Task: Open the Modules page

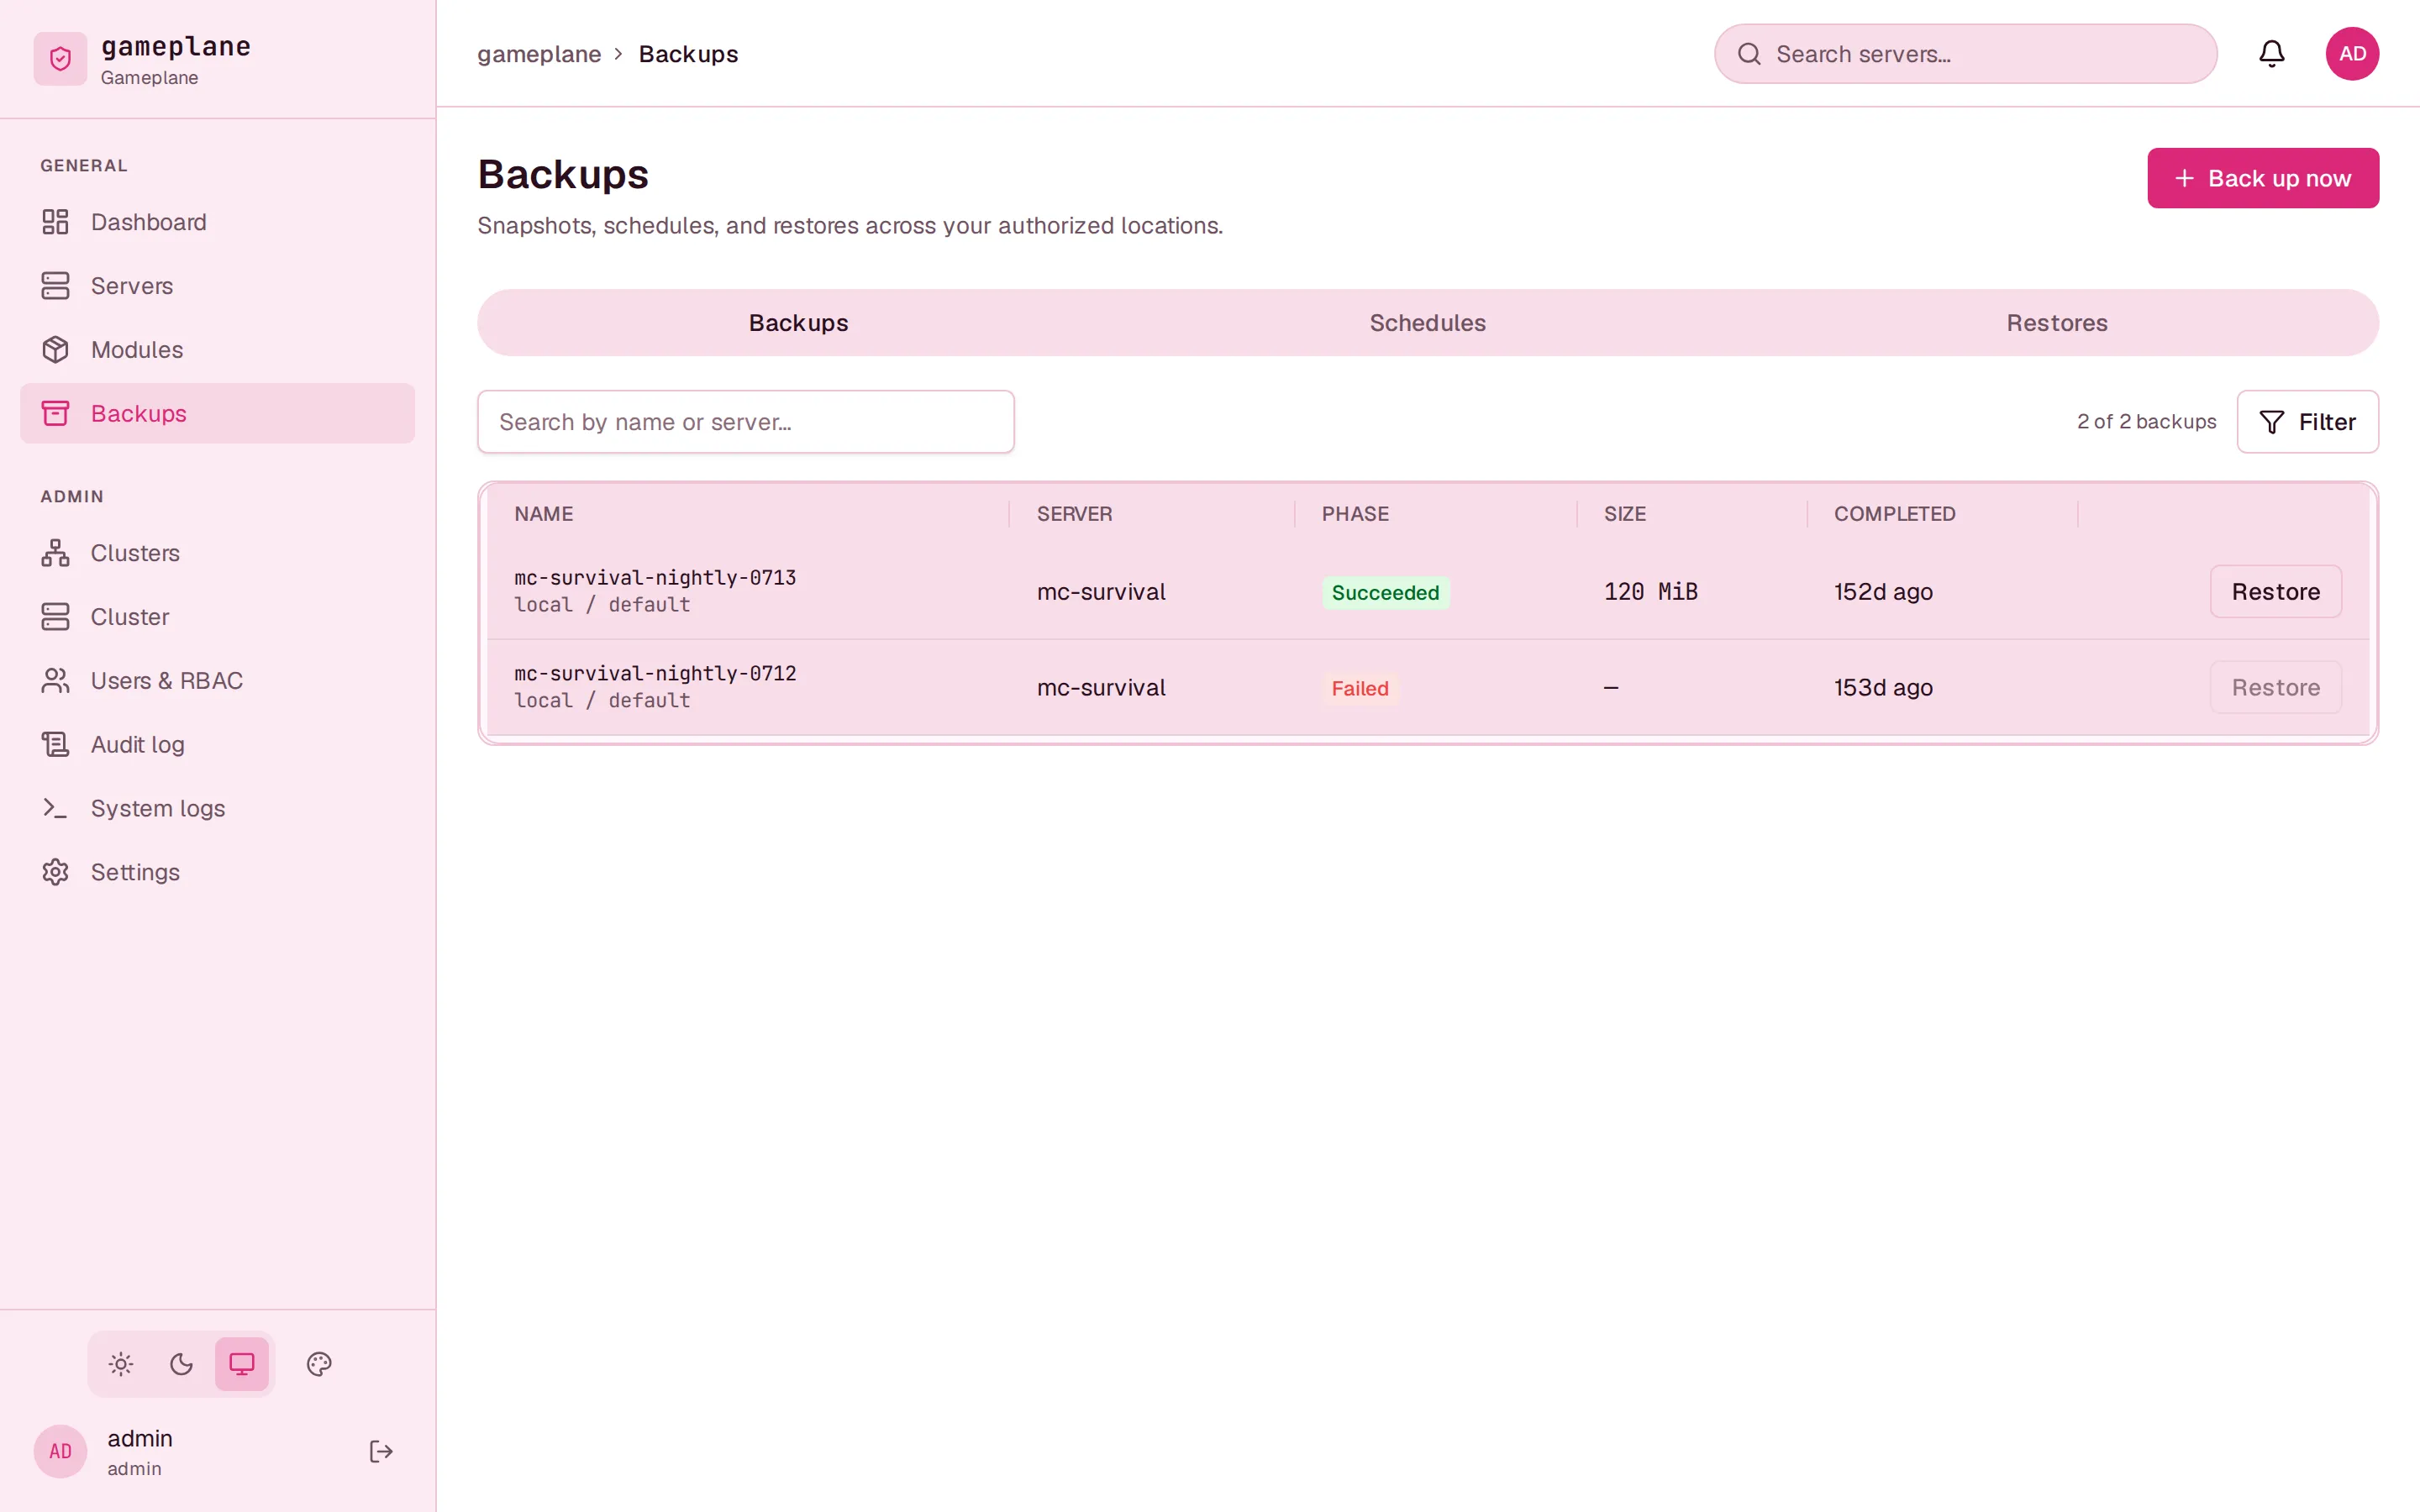Action: [217, 350]
